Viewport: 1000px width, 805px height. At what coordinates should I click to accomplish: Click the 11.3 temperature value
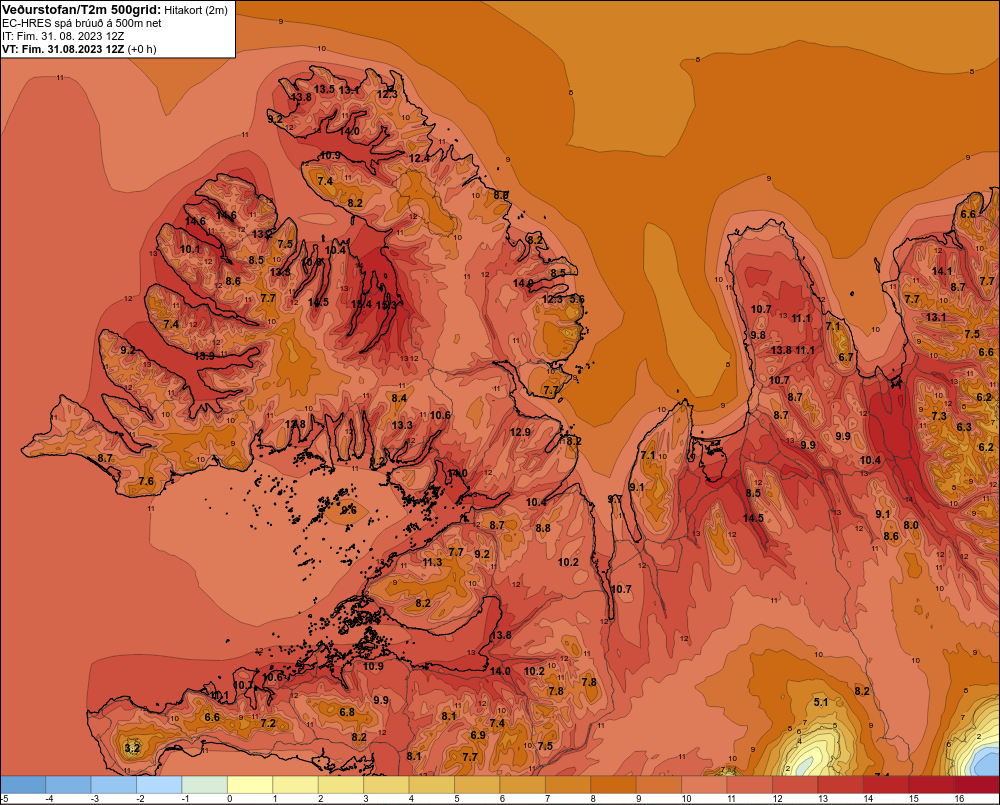coord(432,562)
